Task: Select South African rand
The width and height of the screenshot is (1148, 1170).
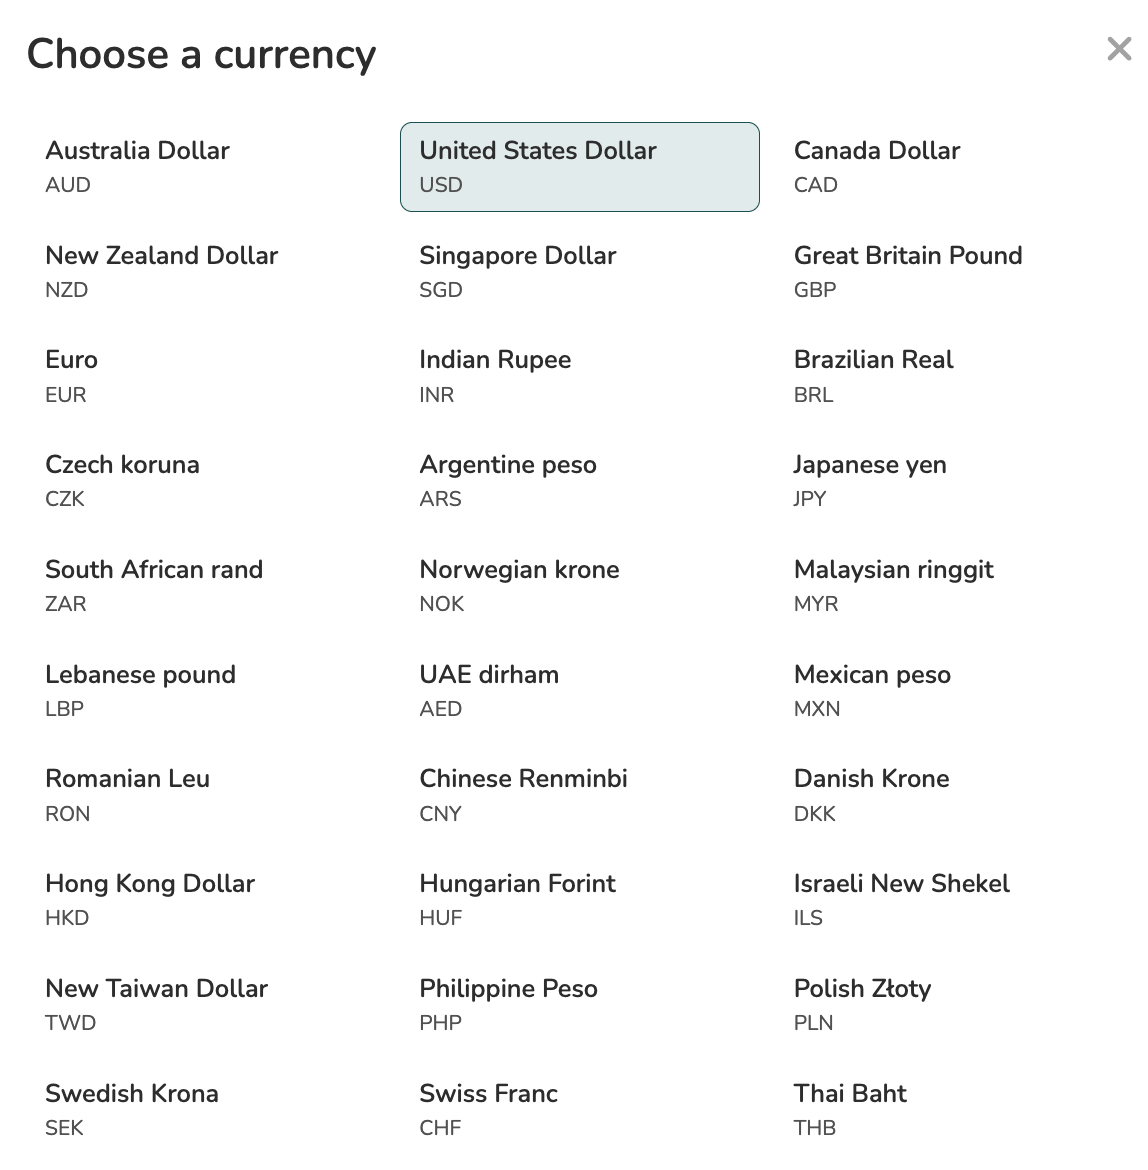Action: pos(154,585)
